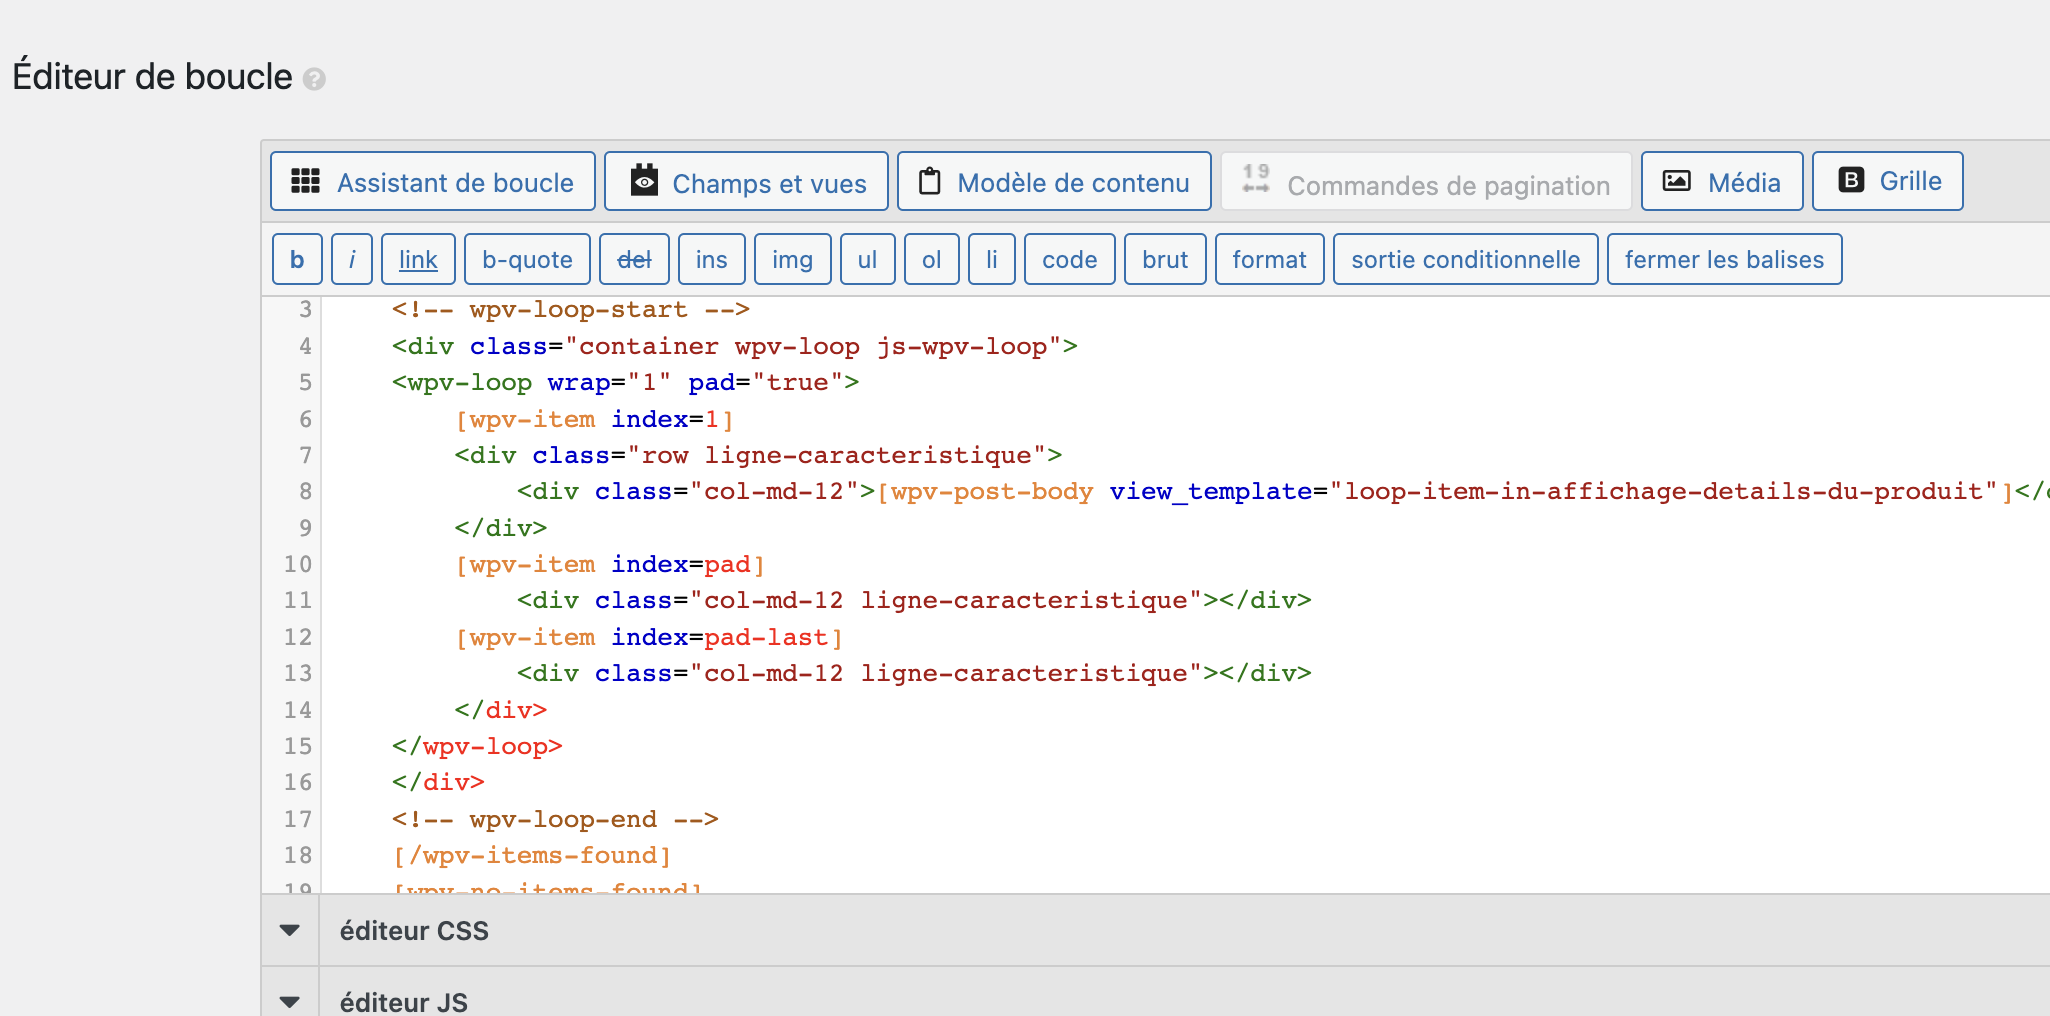The width and height of the screenshot is (2050, 1016).
Task: Click the container wpv-loop div line
Action: (x=734, y=346)
